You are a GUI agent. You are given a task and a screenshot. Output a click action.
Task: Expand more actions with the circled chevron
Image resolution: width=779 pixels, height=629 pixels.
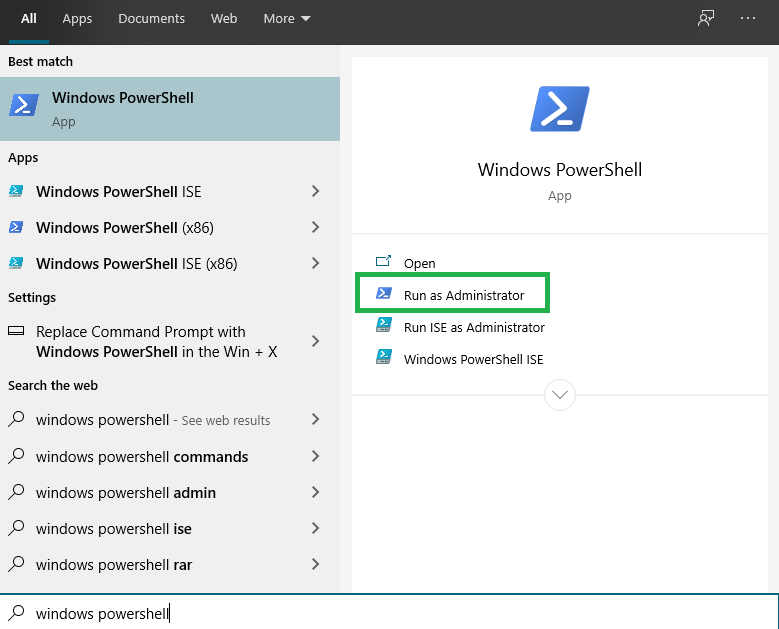tap(559, 395)
